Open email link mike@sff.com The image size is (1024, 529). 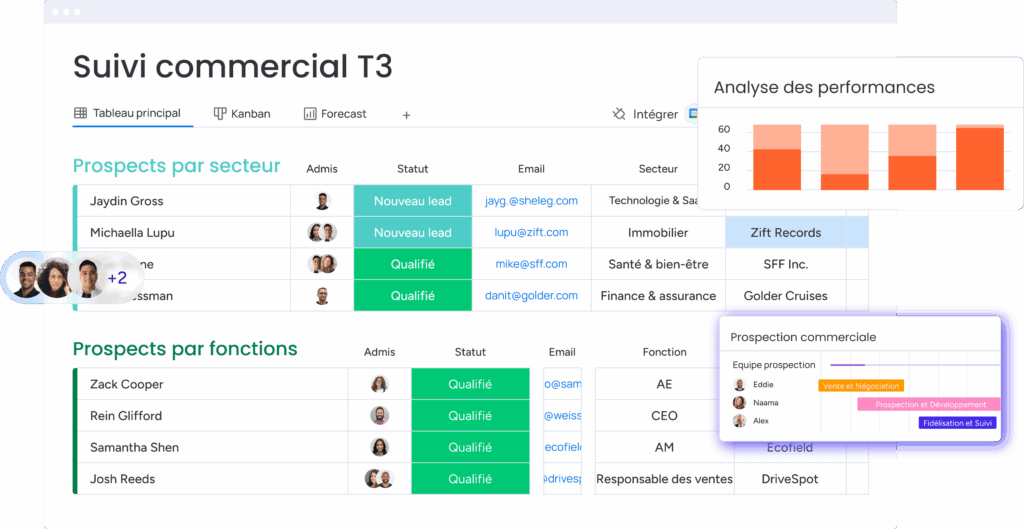(x=531, y=264)
